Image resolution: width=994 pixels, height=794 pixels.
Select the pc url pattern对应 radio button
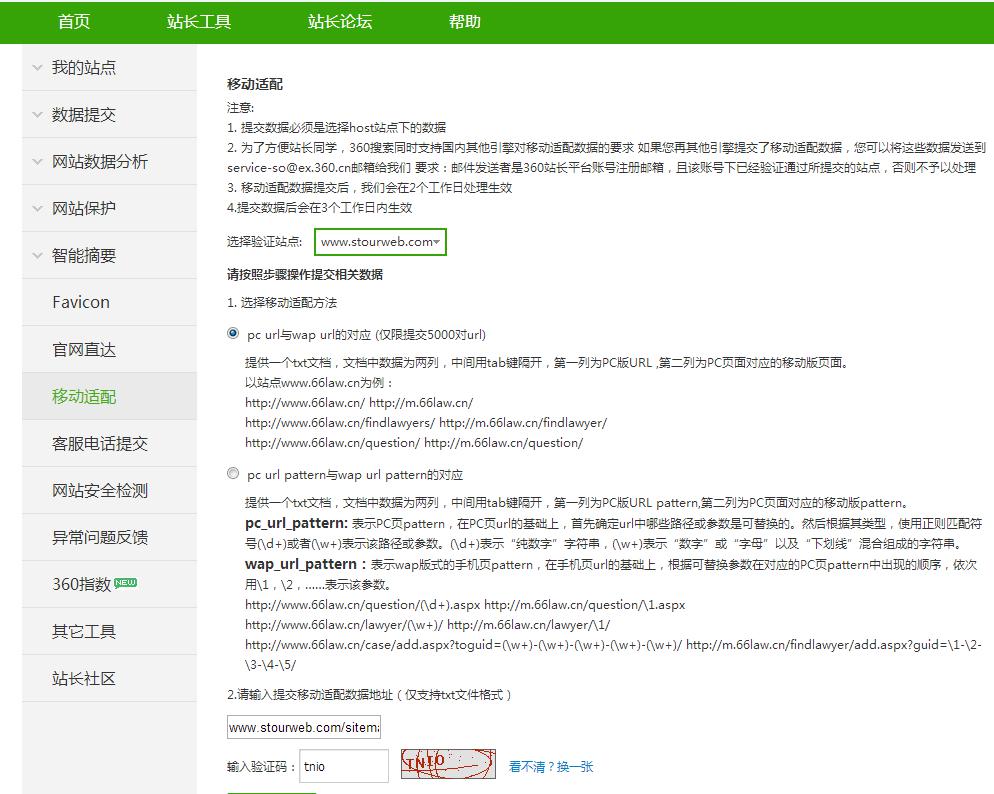click(x=233, y=473)
